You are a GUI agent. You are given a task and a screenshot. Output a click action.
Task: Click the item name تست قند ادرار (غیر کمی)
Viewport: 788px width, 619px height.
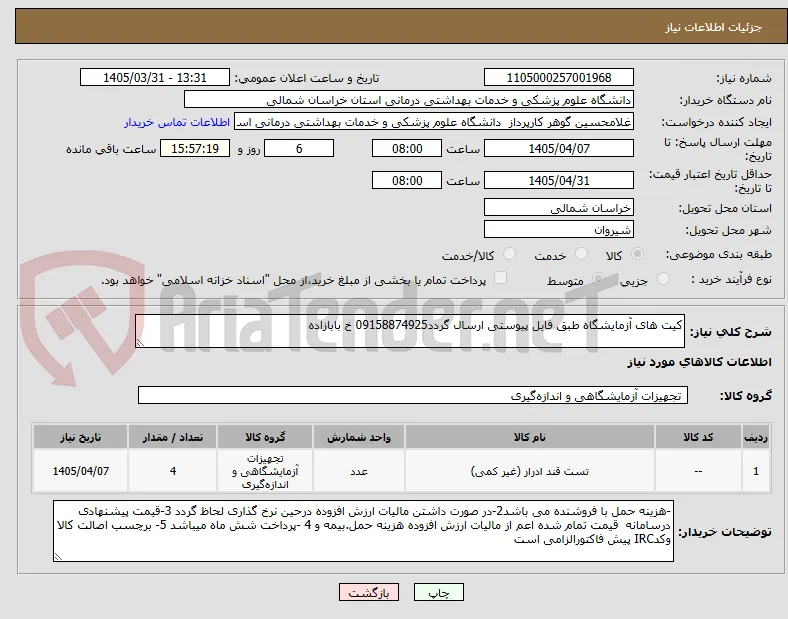coord(530,471)
